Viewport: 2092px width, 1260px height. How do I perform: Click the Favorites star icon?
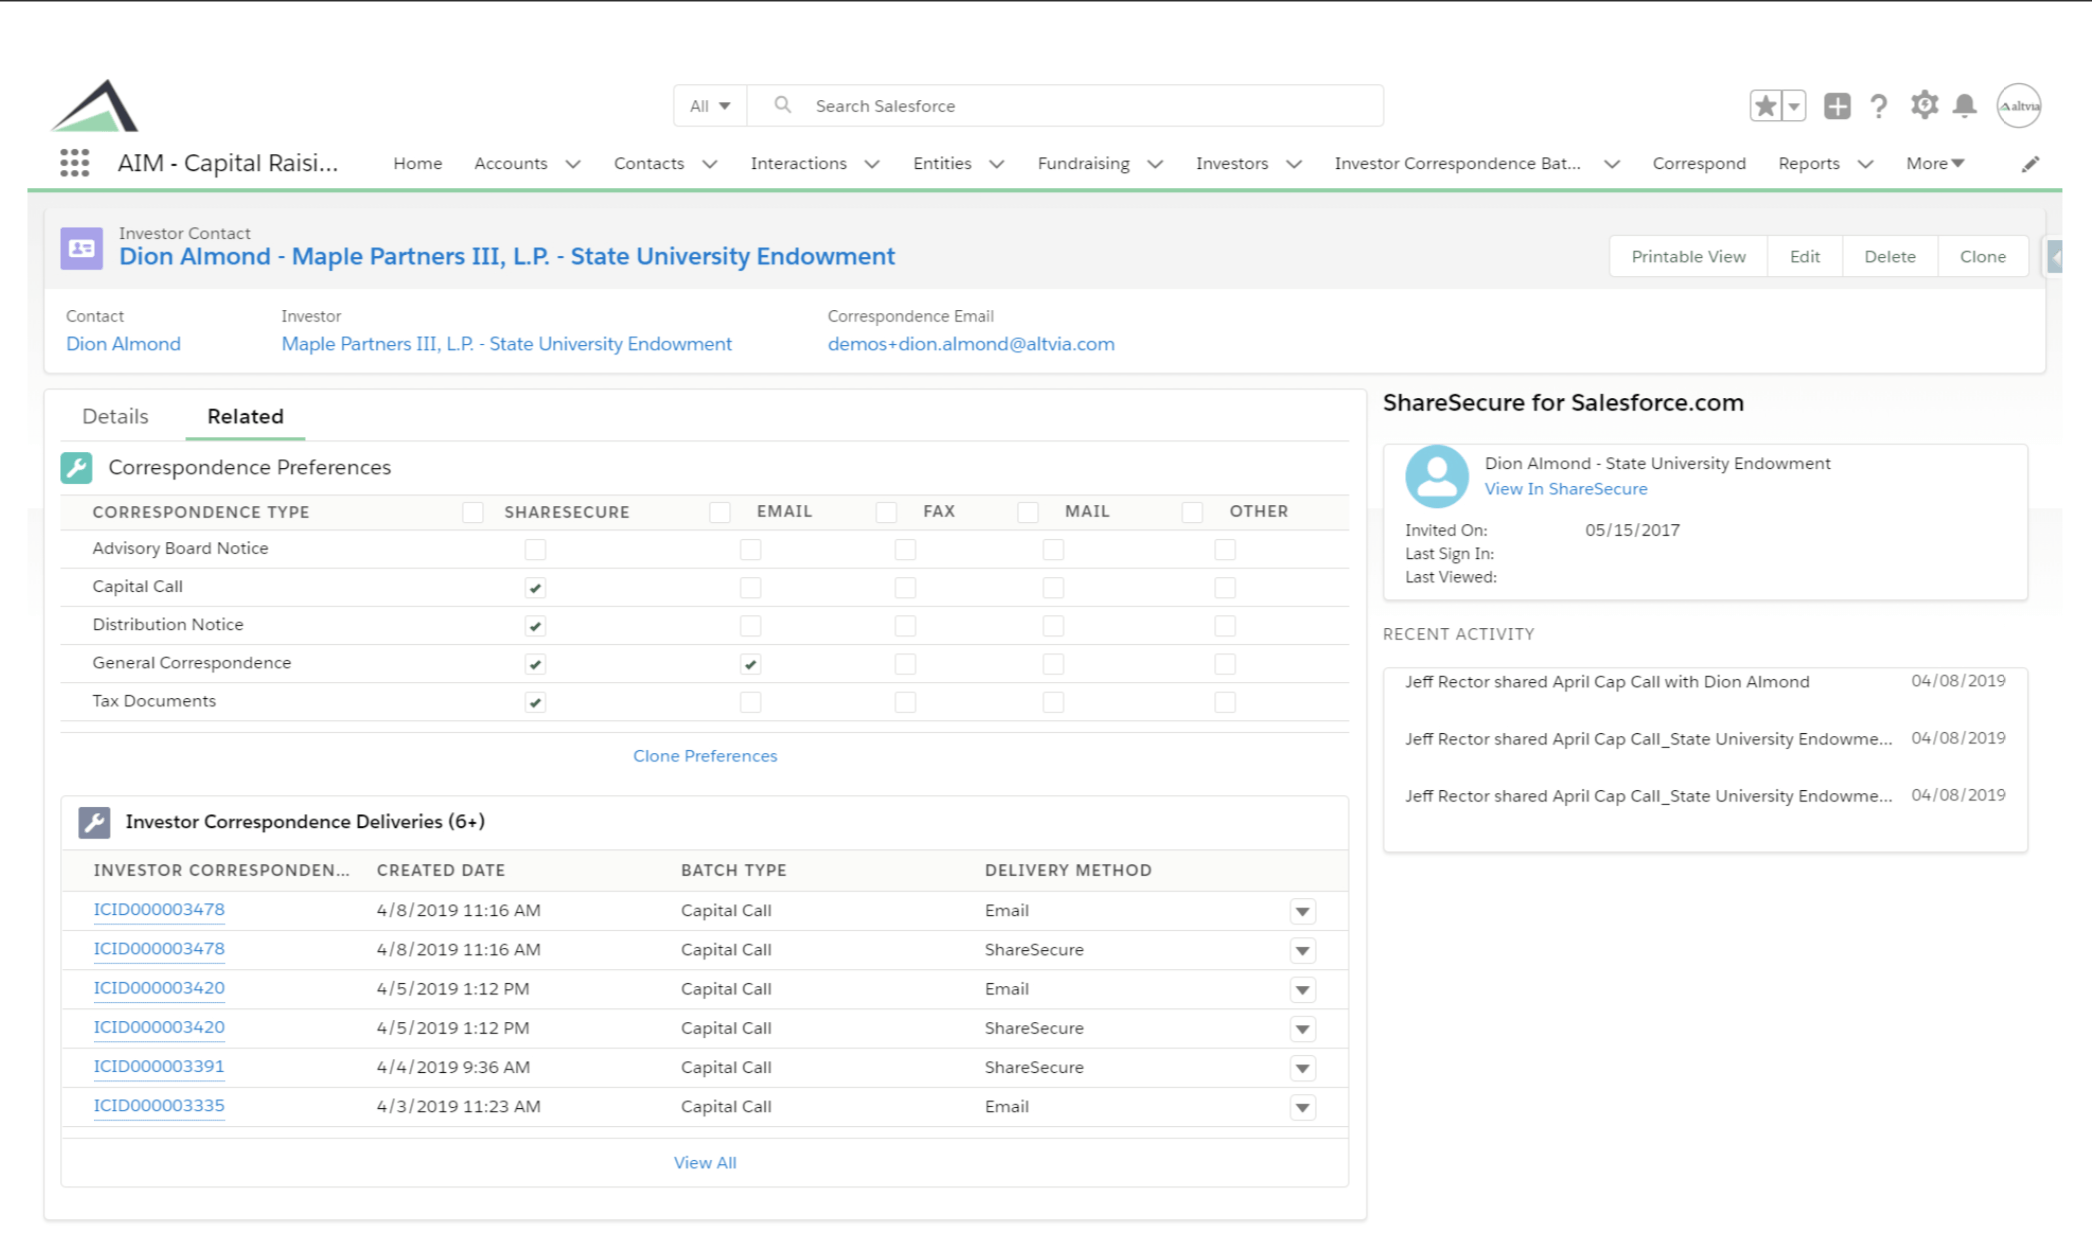pyautogui.click(x=1765, y=106)
